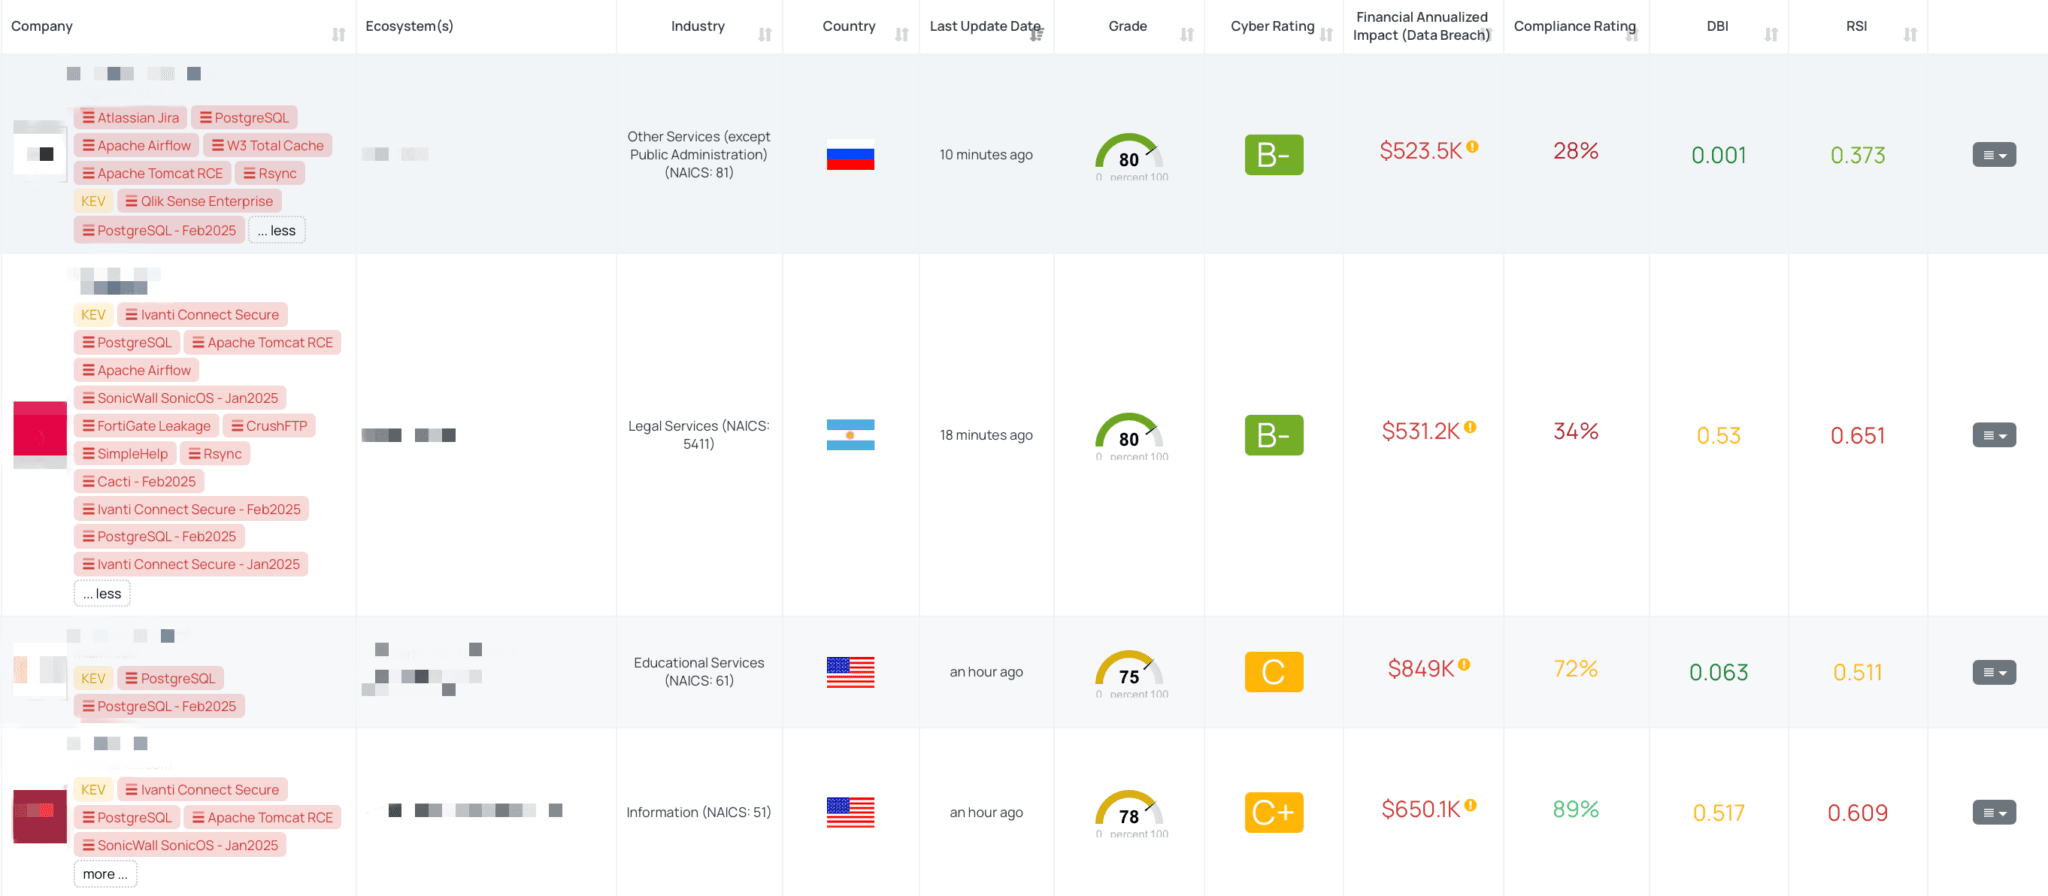Screen dimensions: 2048x896
Task: Open actions dropdown for Legal Services row
Action: click(1994, 435)
